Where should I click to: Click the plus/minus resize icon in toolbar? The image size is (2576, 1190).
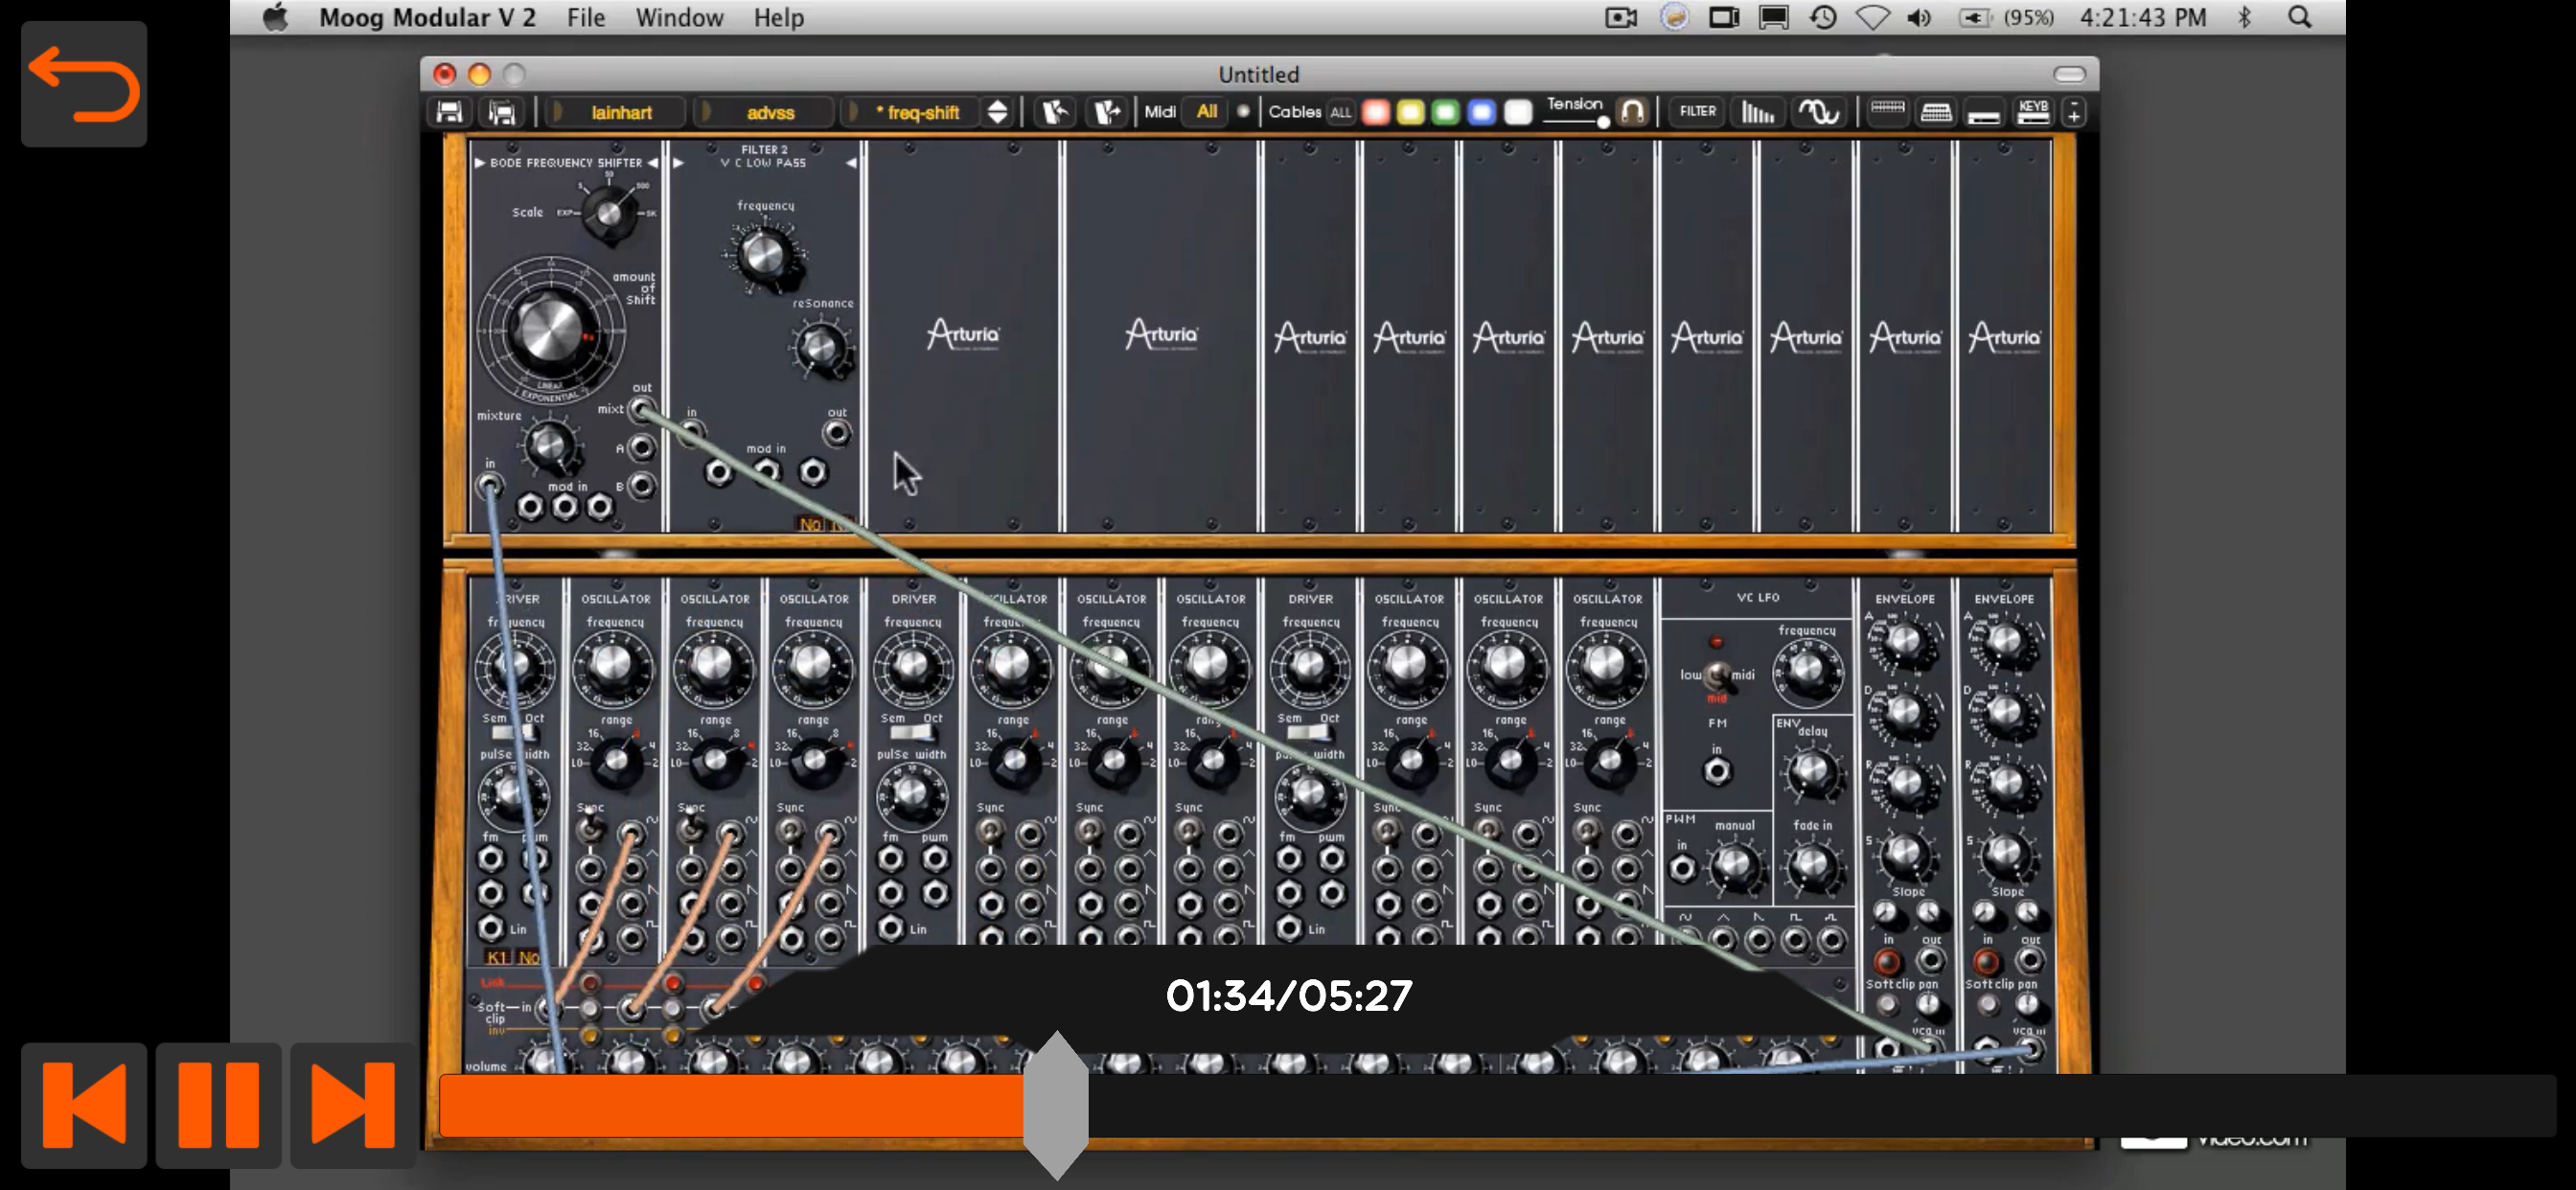click(x=2074, y=112)
